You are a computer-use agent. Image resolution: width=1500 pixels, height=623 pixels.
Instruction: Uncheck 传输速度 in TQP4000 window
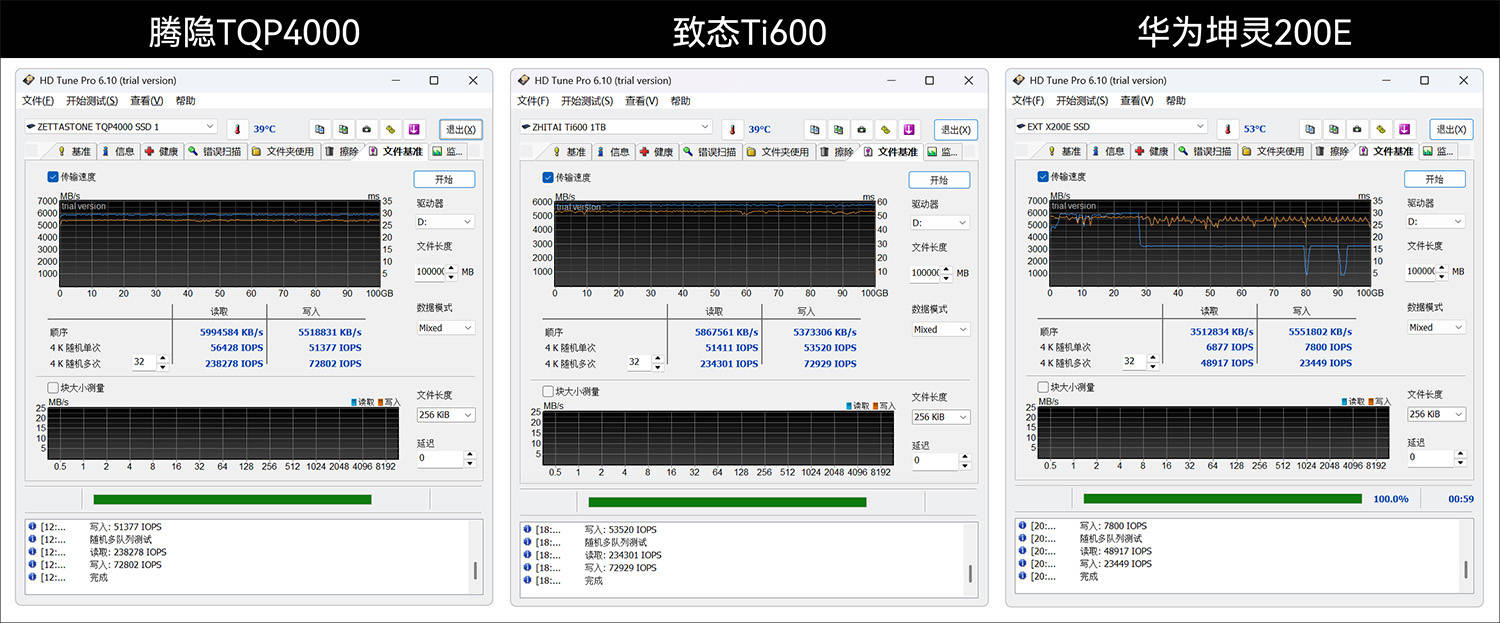(x=53, y=177)
